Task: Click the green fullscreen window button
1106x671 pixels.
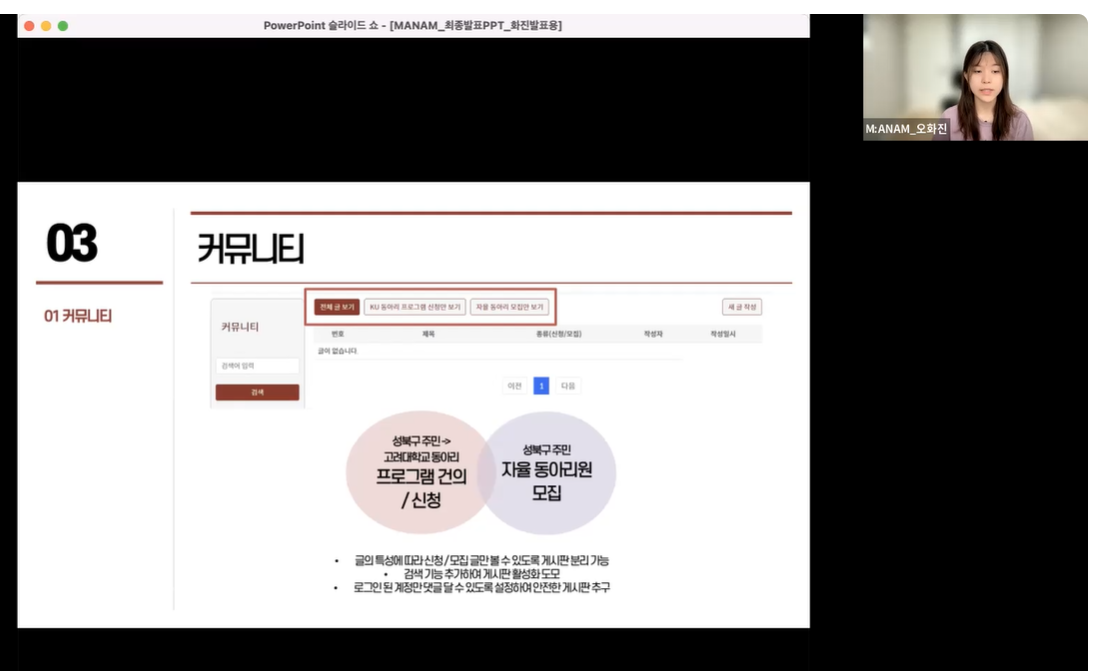Action: (x=63, y=25)
